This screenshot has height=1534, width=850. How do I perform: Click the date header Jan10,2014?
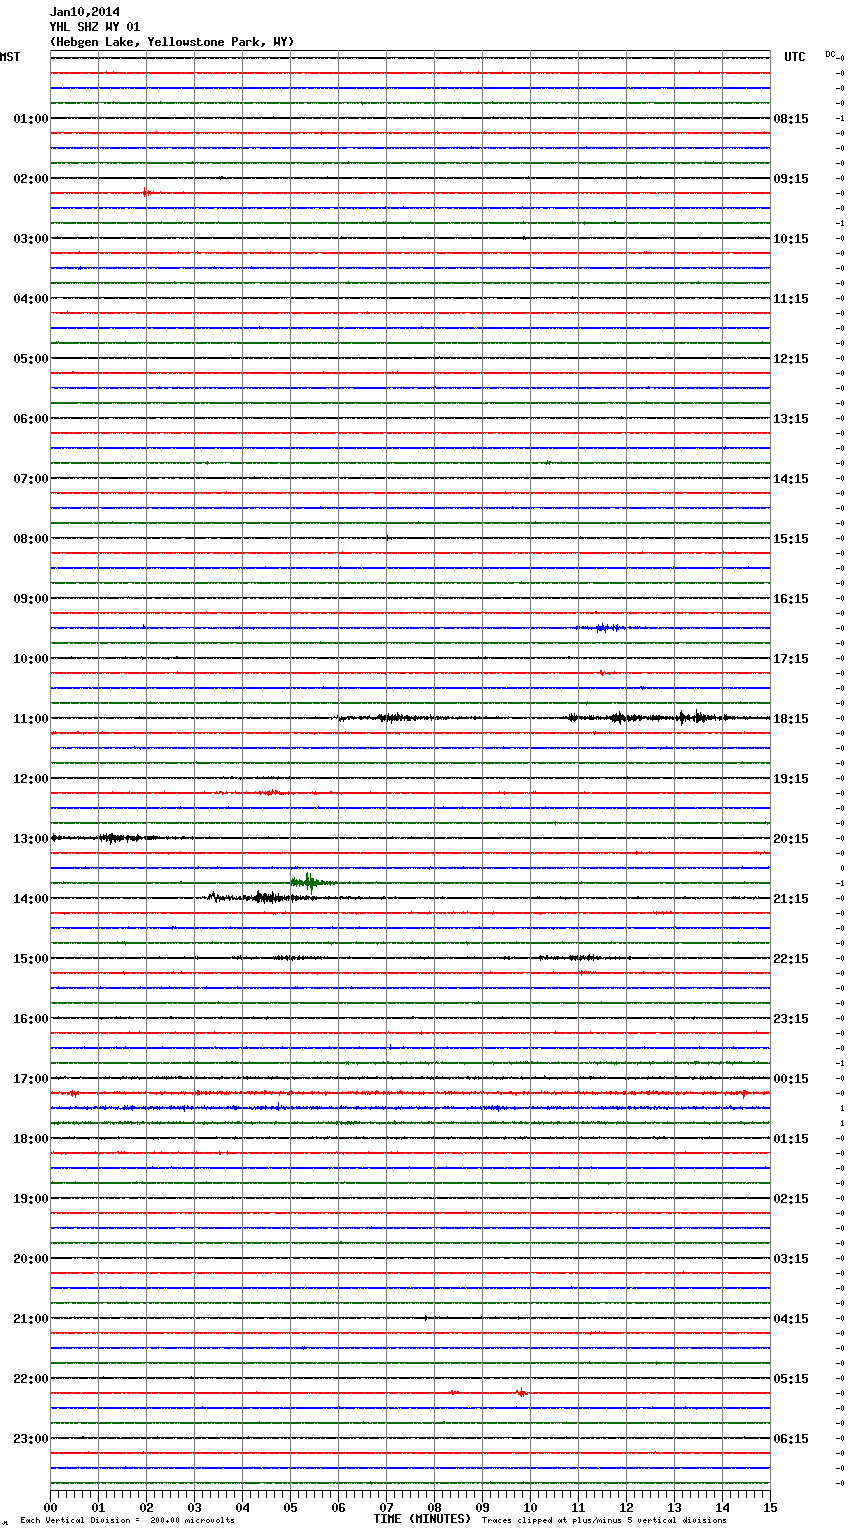click(85, 12)
